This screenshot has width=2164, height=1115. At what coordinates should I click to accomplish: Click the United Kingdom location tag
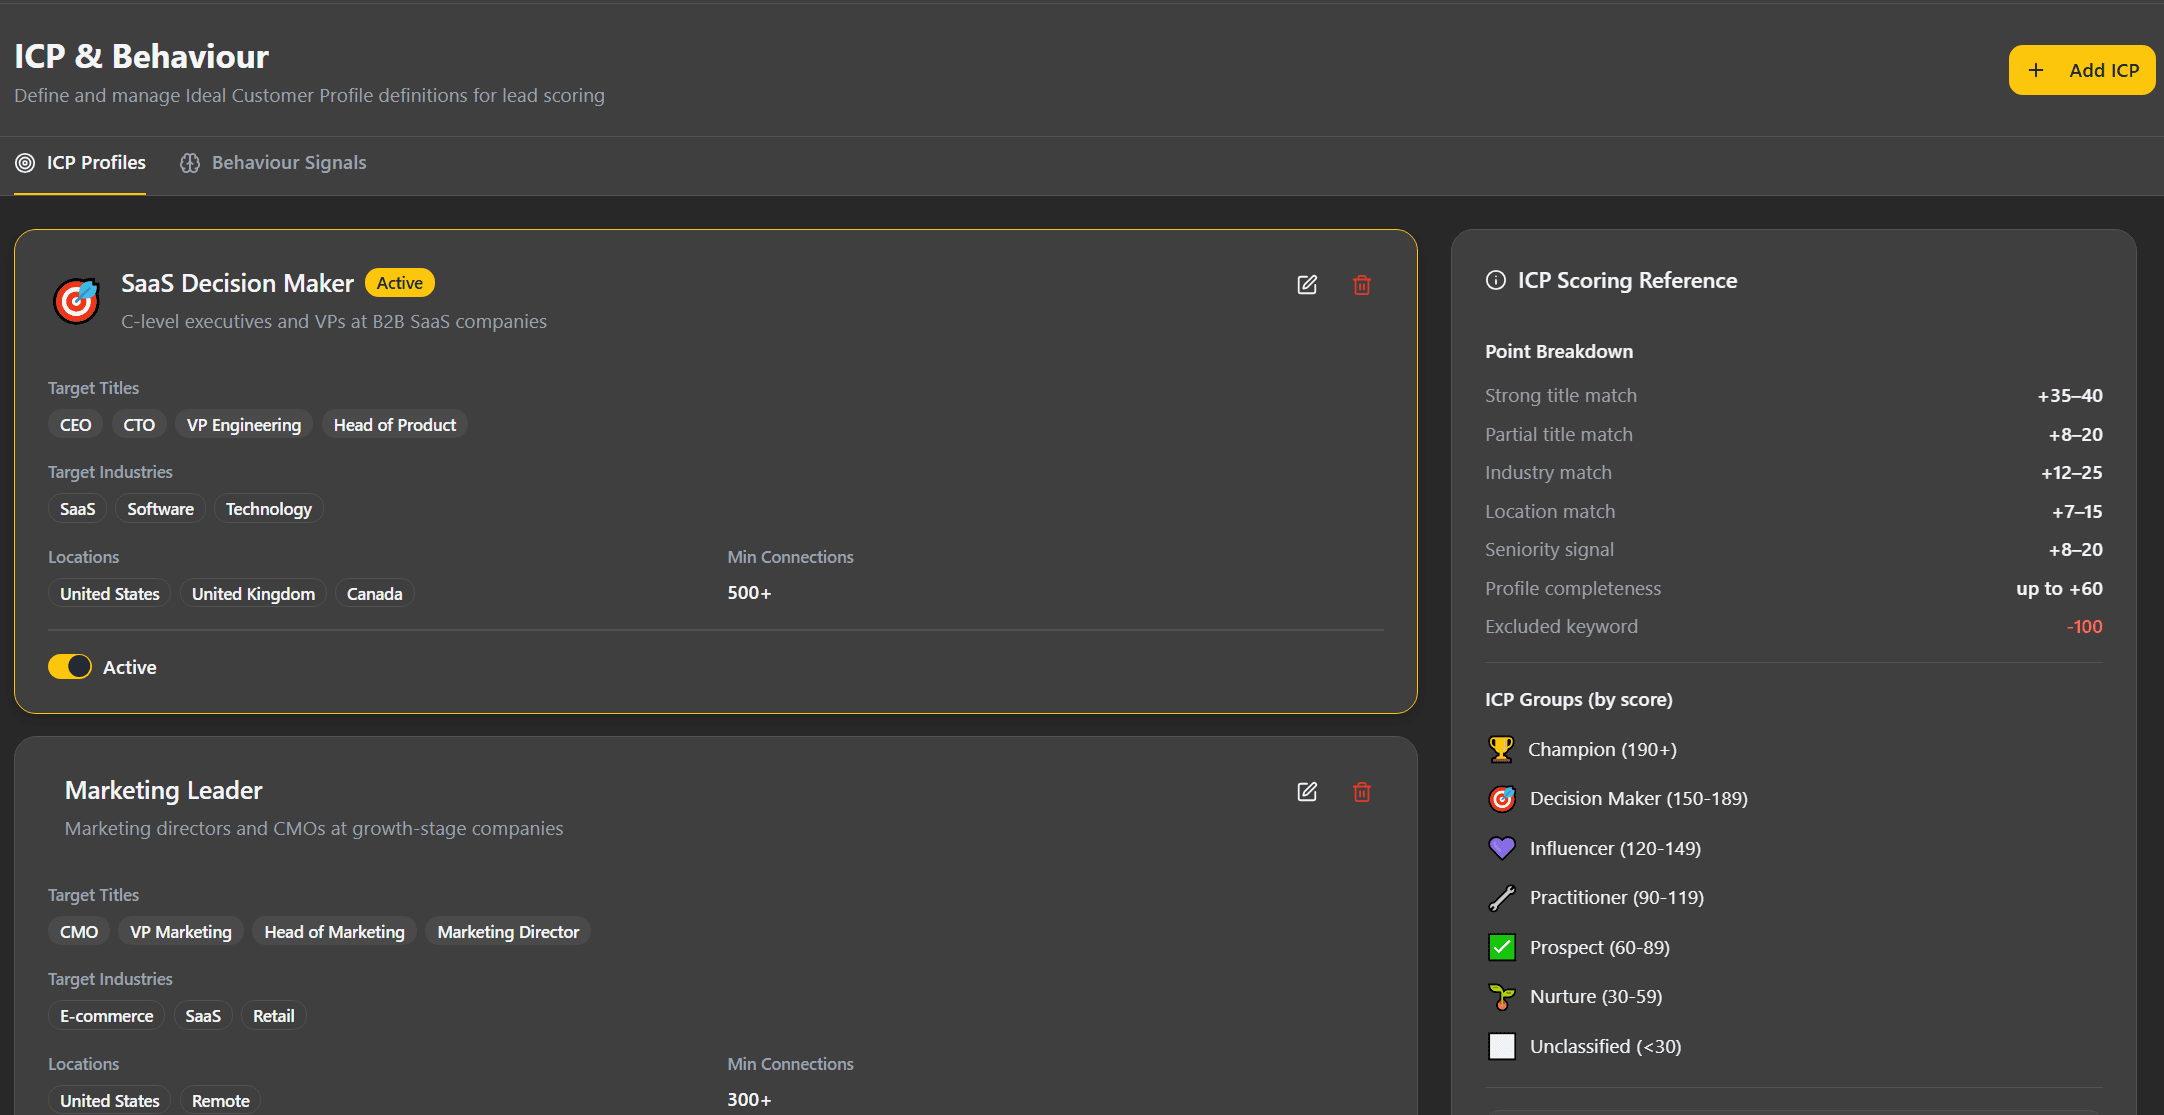pos(253,594)
